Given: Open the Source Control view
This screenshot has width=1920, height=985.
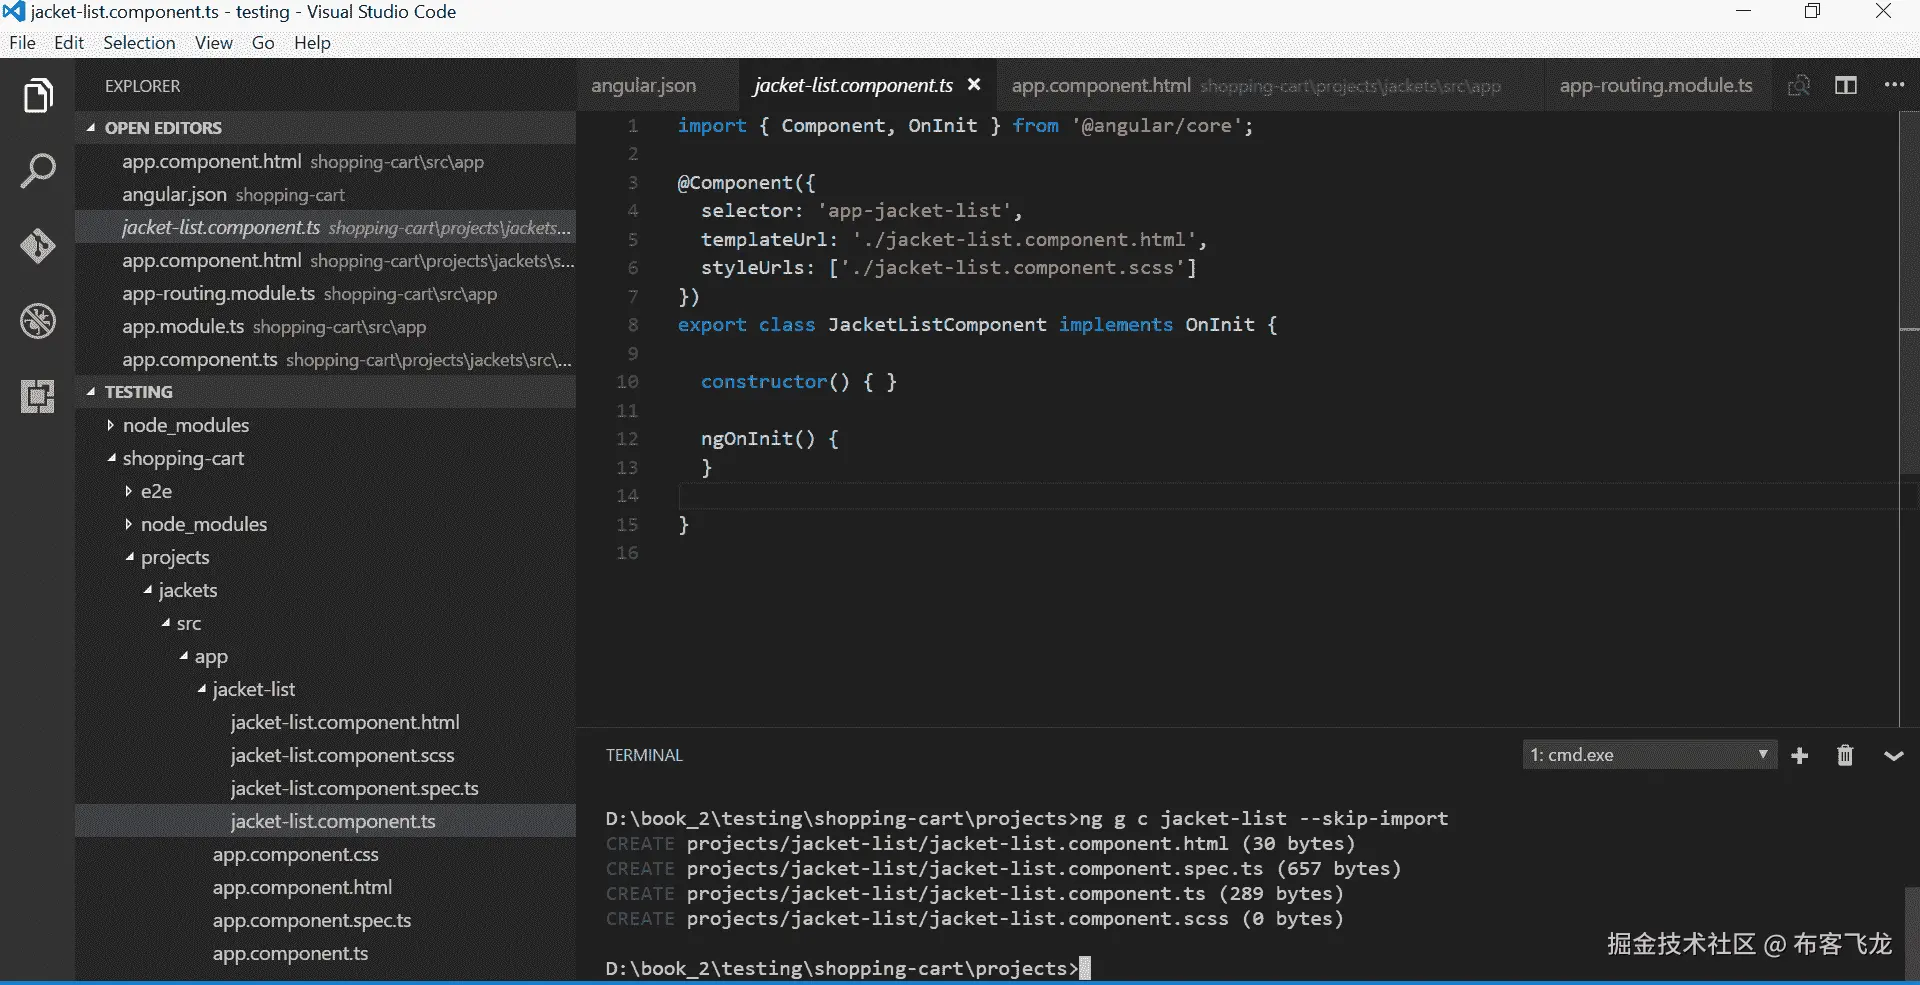Looking at the screenshot, I should click(38, 246).
